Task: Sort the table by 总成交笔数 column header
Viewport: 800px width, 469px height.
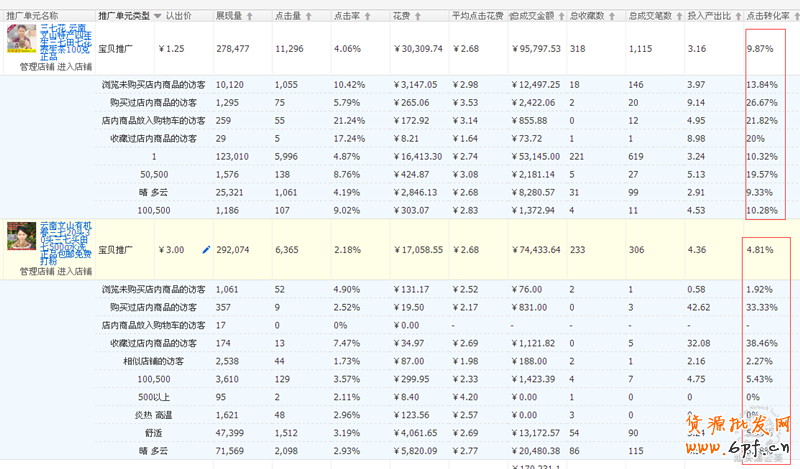Action: click(650, 17)
